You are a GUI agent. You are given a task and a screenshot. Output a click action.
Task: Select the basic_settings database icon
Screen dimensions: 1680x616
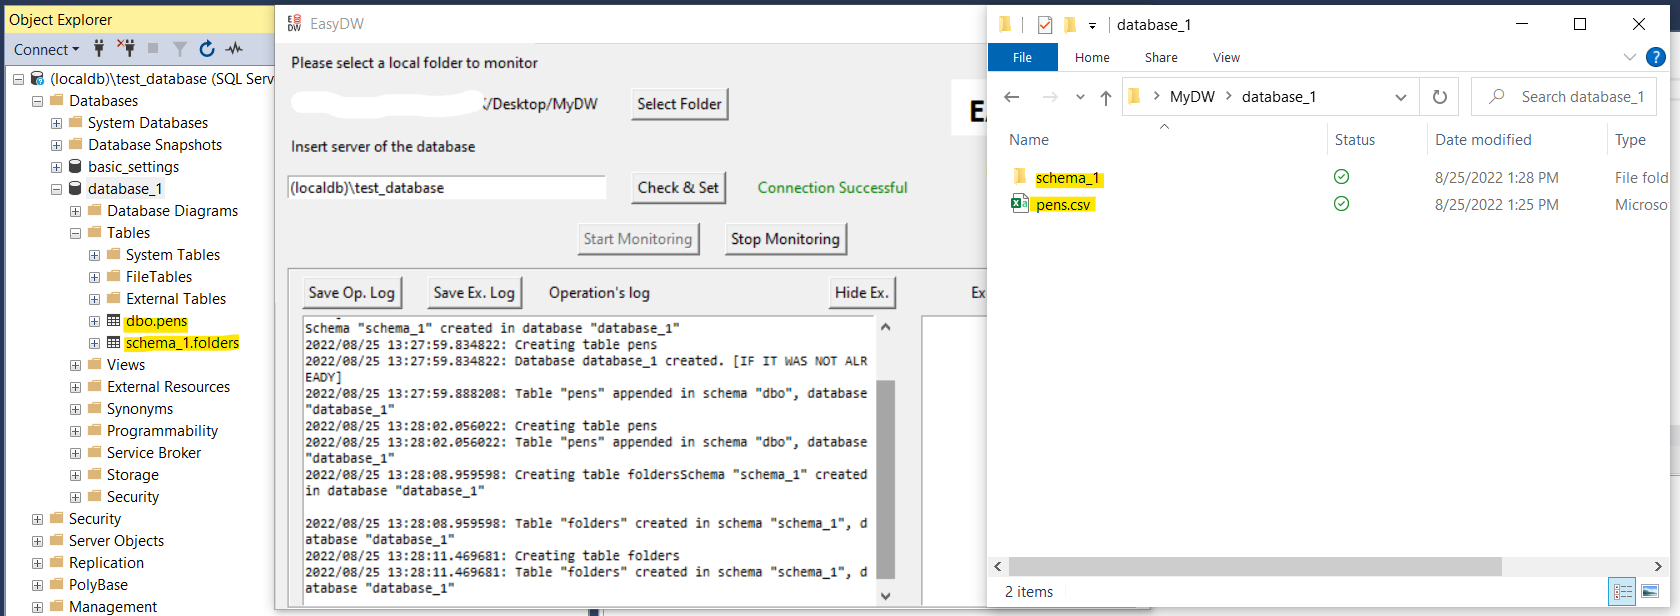point(75,167)
